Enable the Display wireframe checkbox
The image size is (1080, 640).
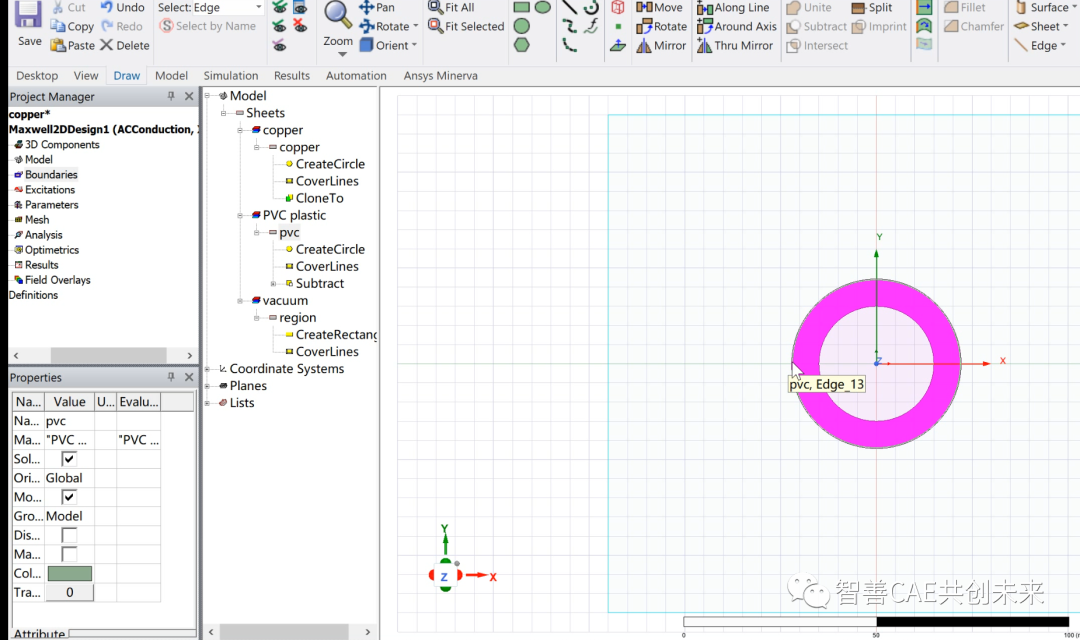pos(68,535)
